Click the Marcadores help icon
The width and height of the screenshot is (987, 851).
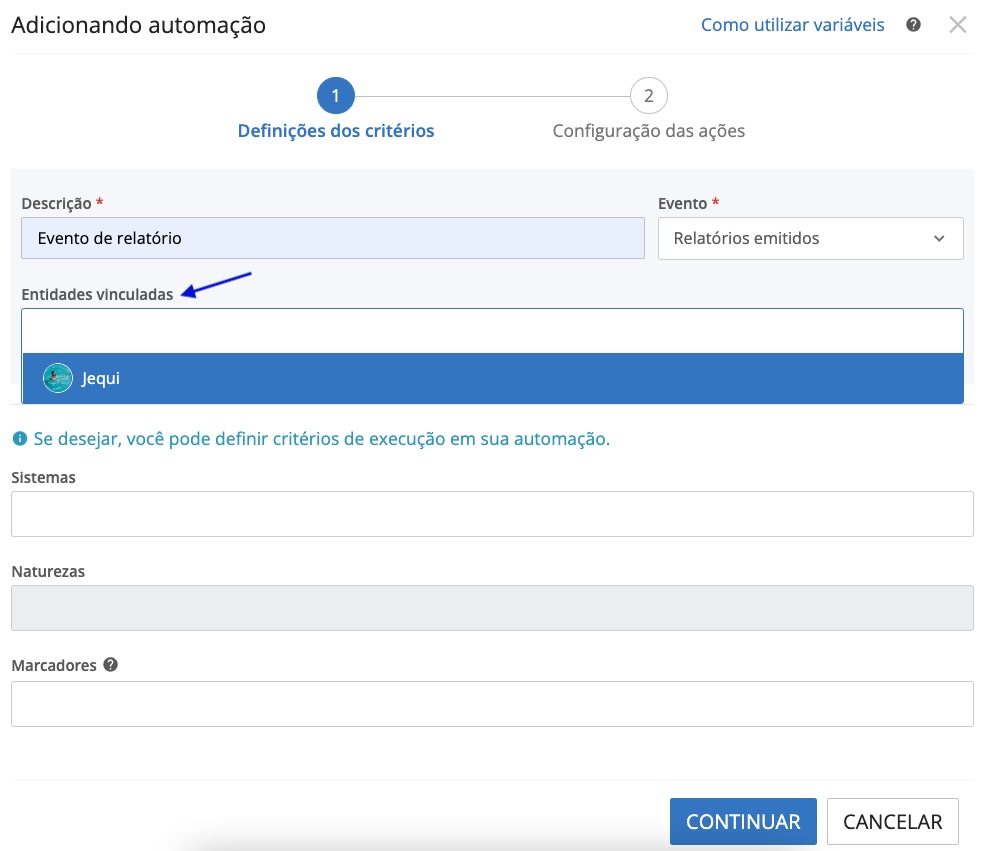[110, 664]
